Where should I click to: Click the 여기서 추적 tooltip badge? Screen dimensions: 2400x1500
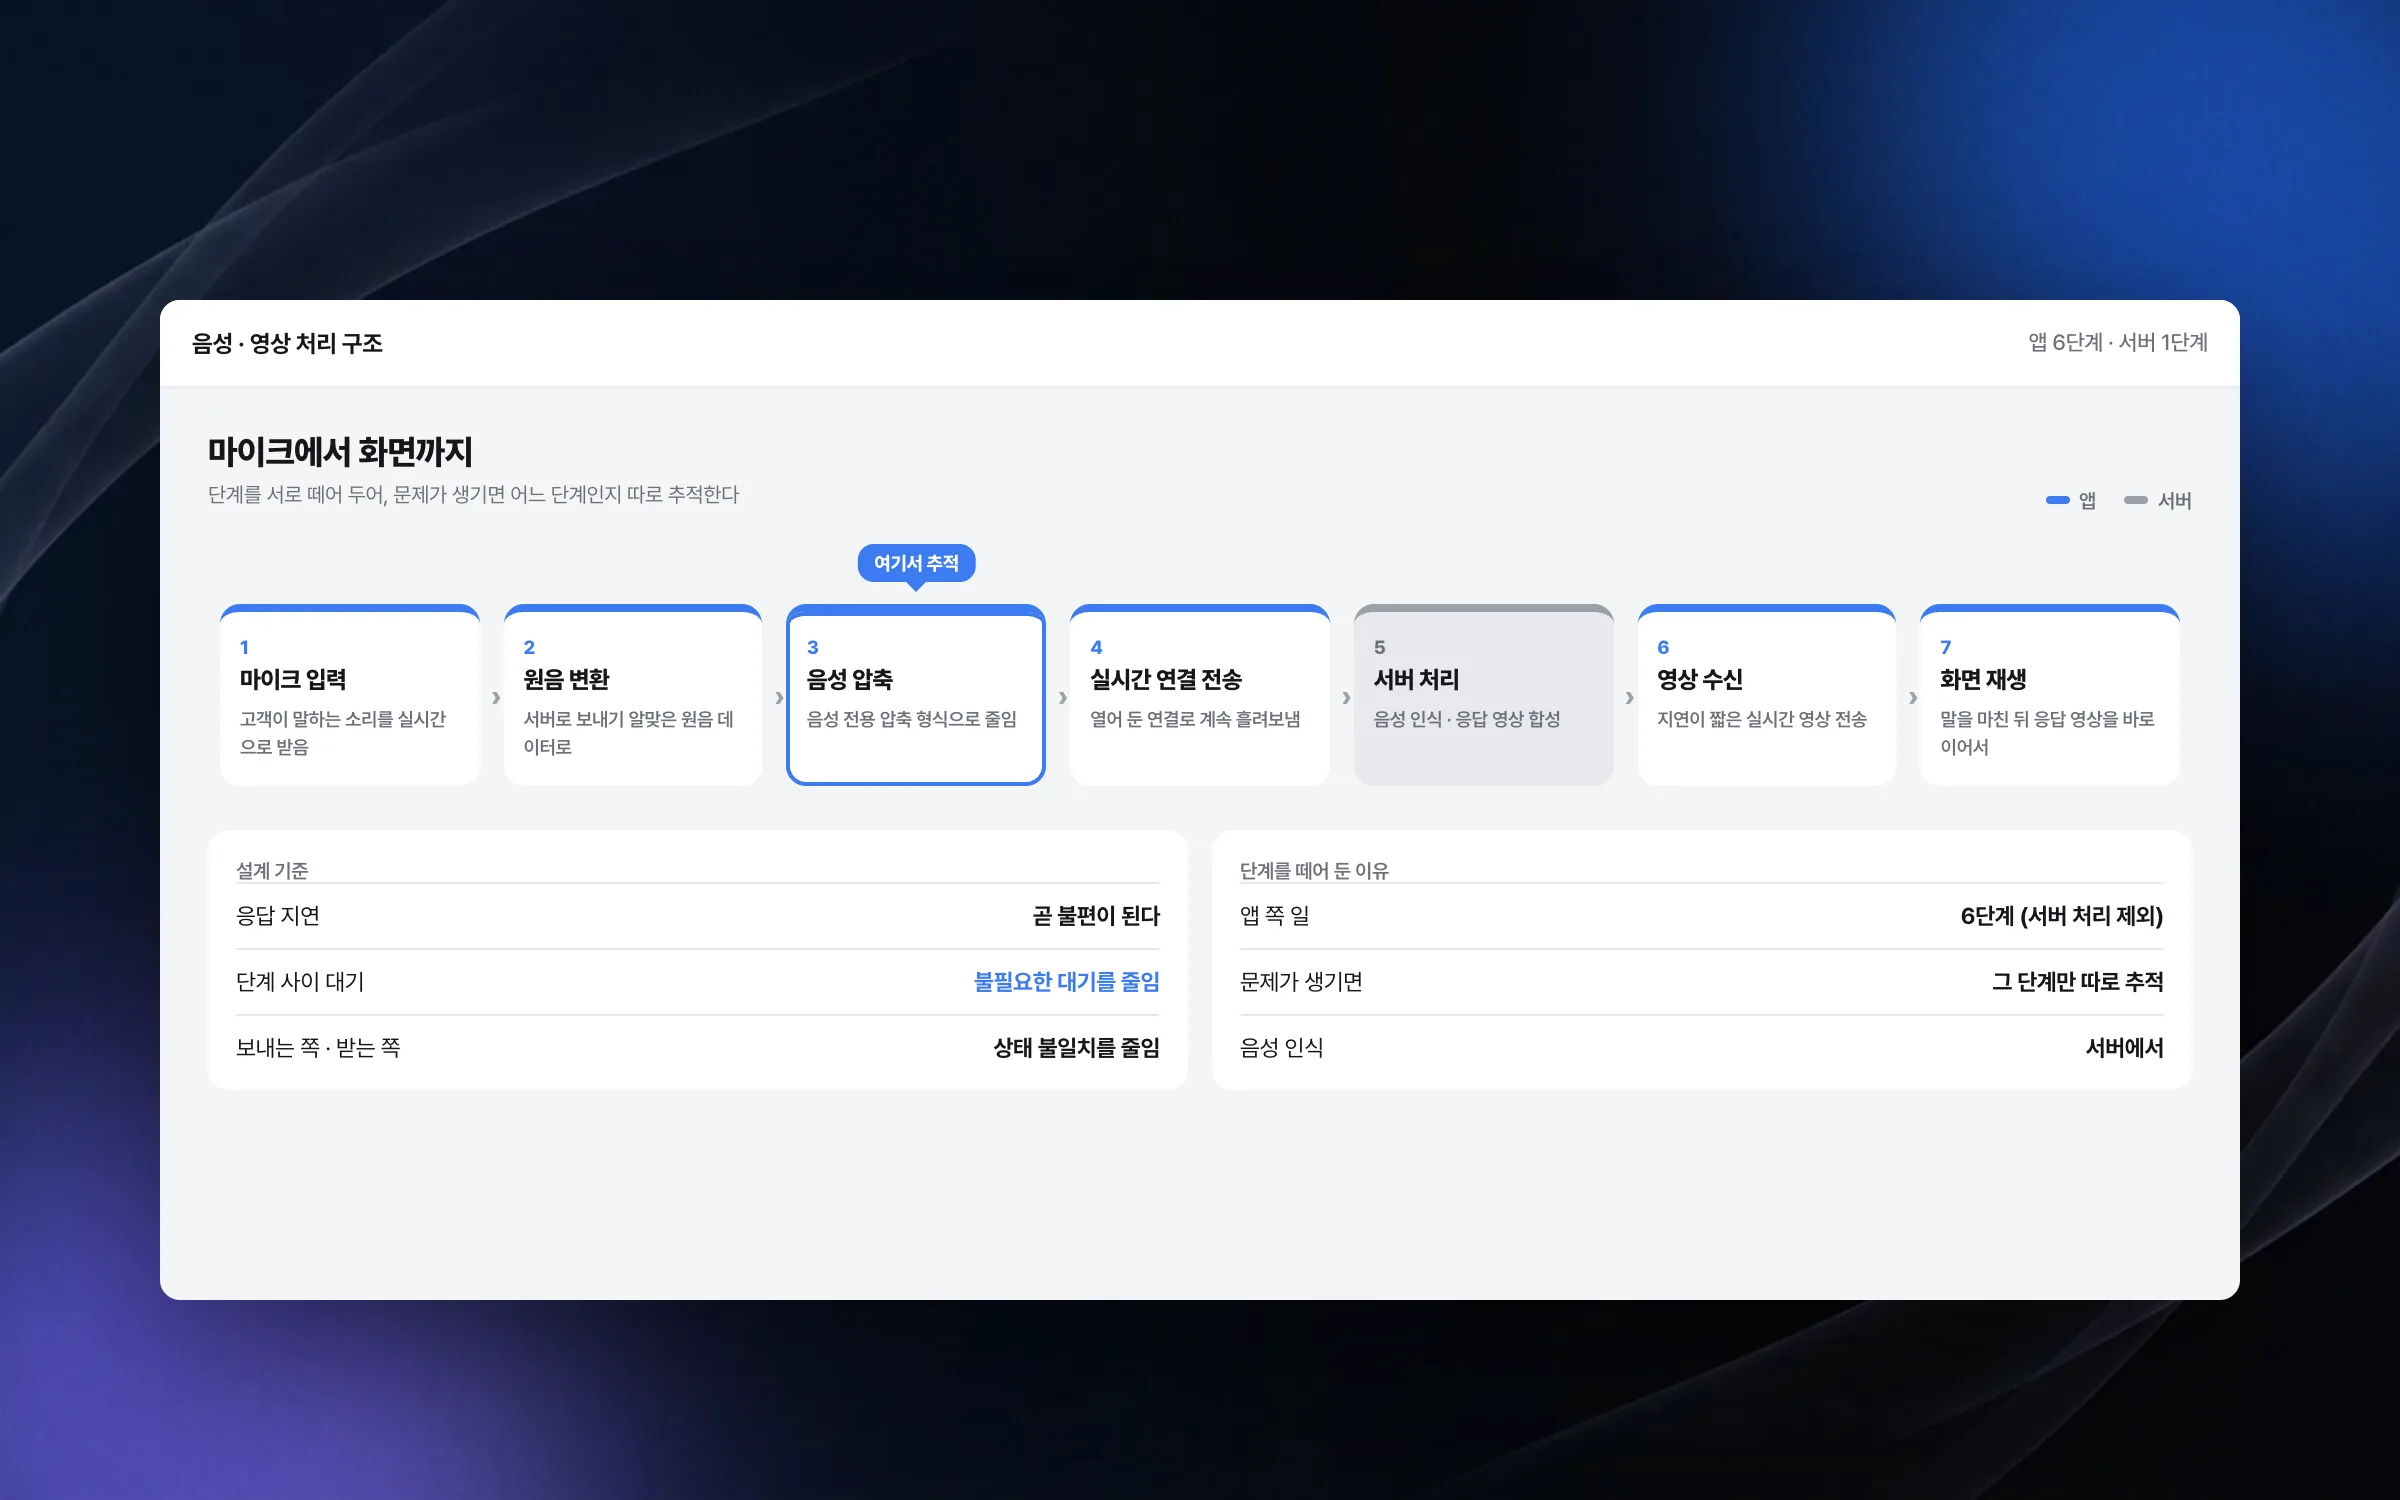916,563
